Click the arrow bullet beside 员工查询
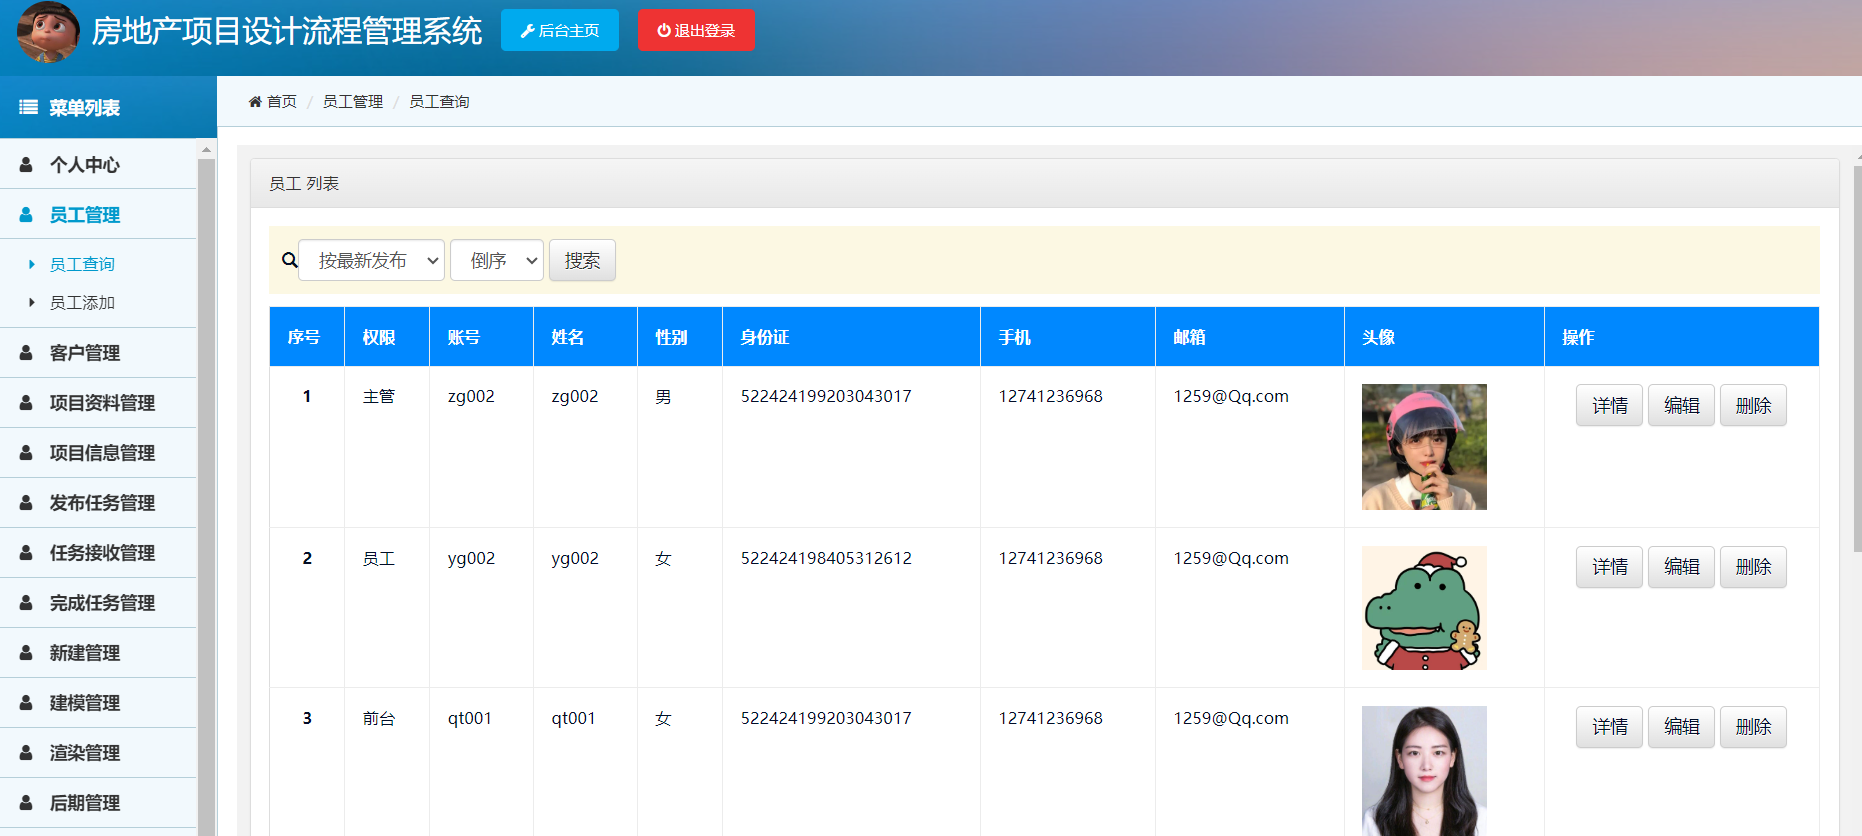The width and height of the screenshot is (1862, 836). (x=32, y=264)
